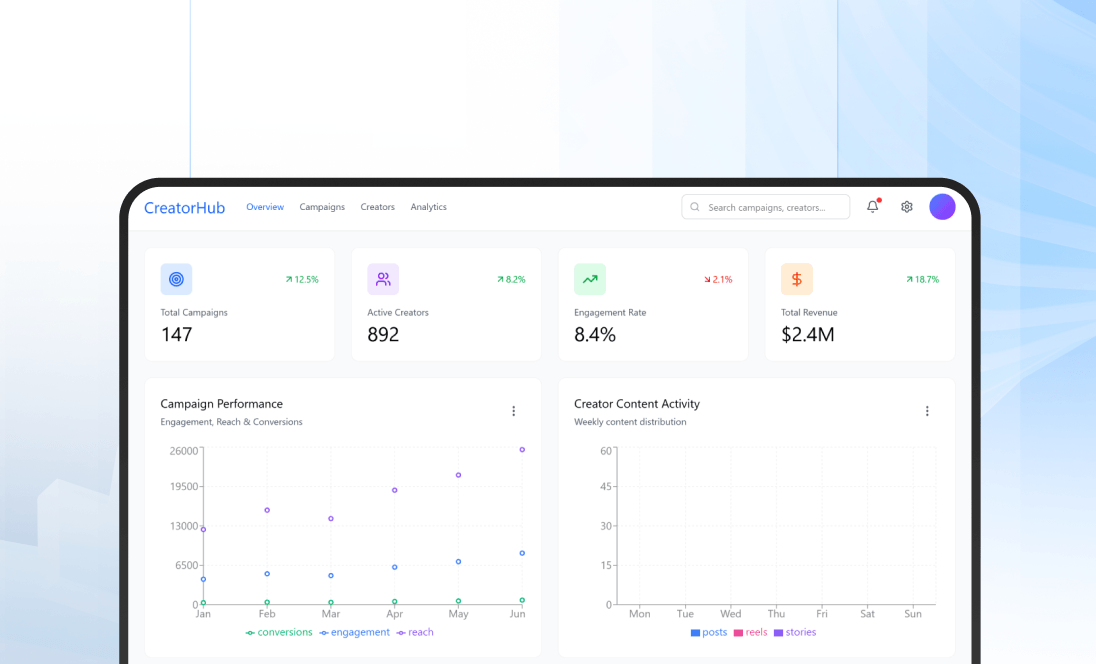Select the Active Creators people icon
This screenshot has width=1096, height=664.
(383, 279)
